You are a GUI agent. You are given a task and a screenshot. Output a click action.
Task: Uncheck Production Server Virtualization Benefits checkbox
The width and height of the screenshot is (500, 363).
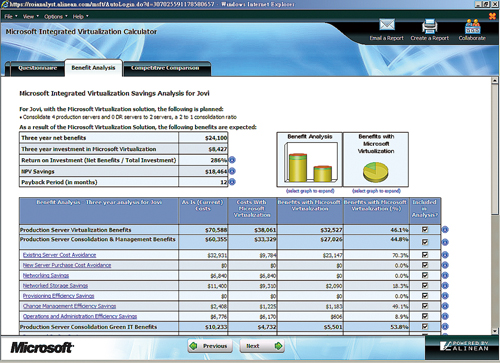[425, 229]
